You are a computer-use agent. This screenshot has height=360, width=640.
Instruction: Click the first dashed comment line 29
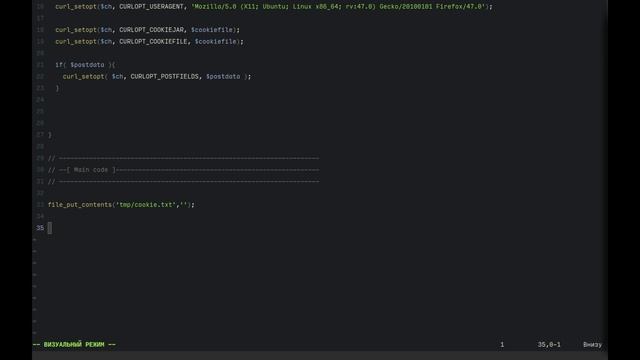click(x=184, y=158)
